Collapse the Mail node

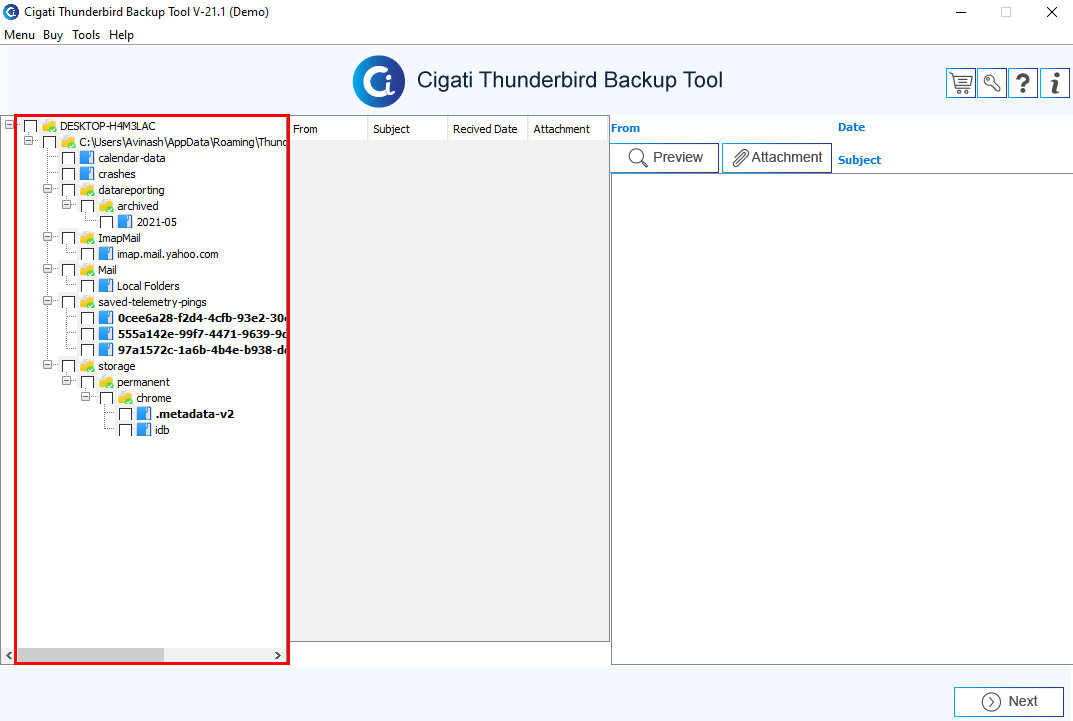tap(47, 269)
